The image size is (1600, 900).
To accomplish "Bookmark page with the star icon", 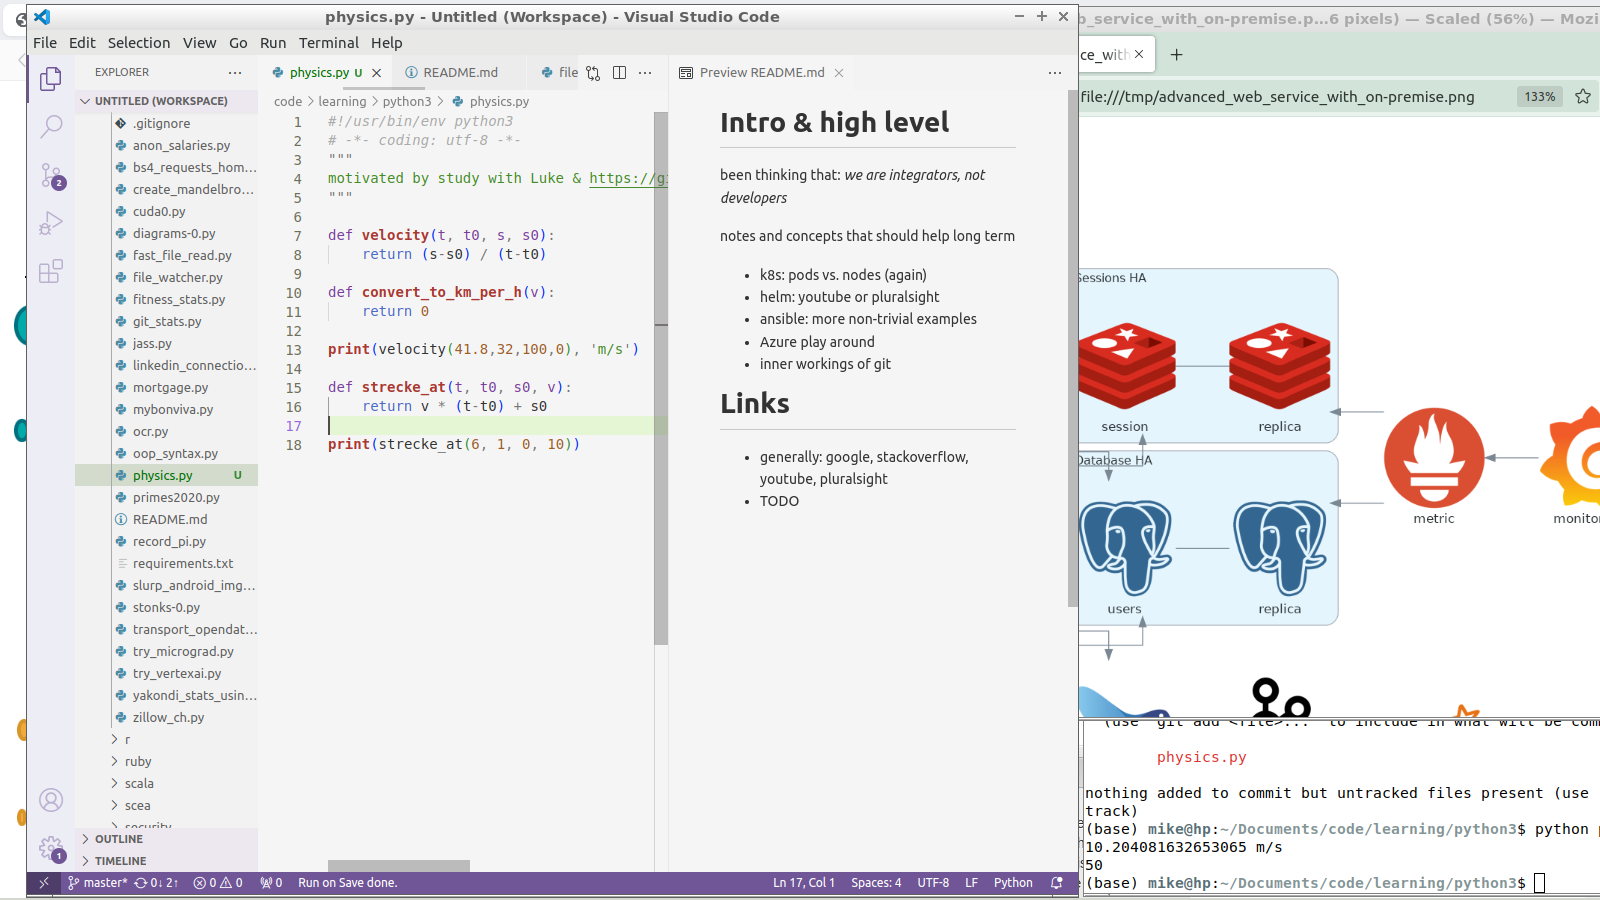I will [1583, 97].
